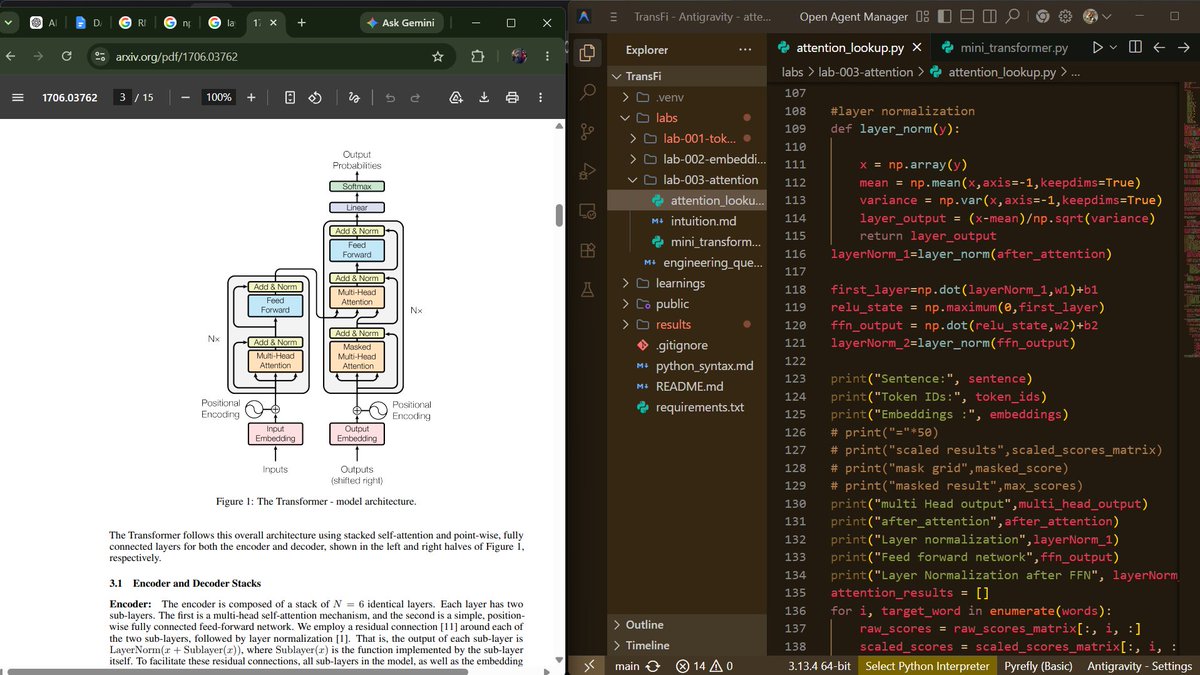This screenshot has height=675, width=1200.
Task: Open Source Control view in activity bar
Action: click(588, 131)
